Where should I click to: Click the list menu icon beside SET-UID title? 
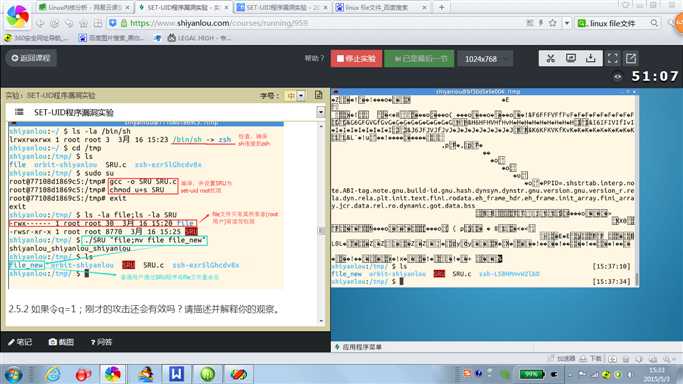[x=19, y=112]
